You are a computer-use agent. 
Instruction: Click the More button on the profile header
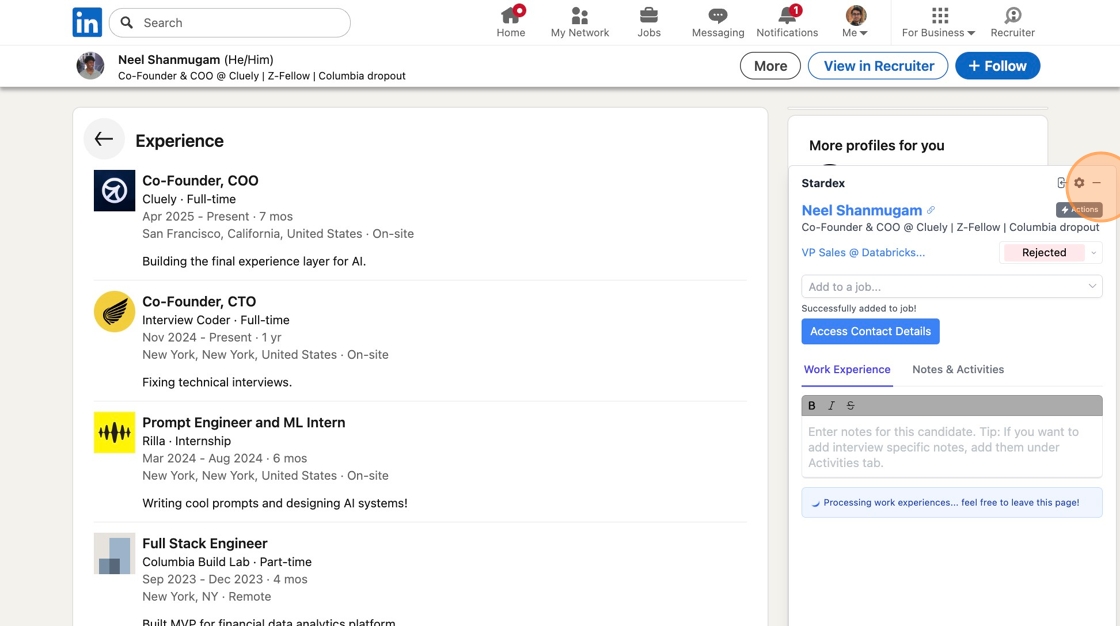pyautogui.click(x=770, y=66)
